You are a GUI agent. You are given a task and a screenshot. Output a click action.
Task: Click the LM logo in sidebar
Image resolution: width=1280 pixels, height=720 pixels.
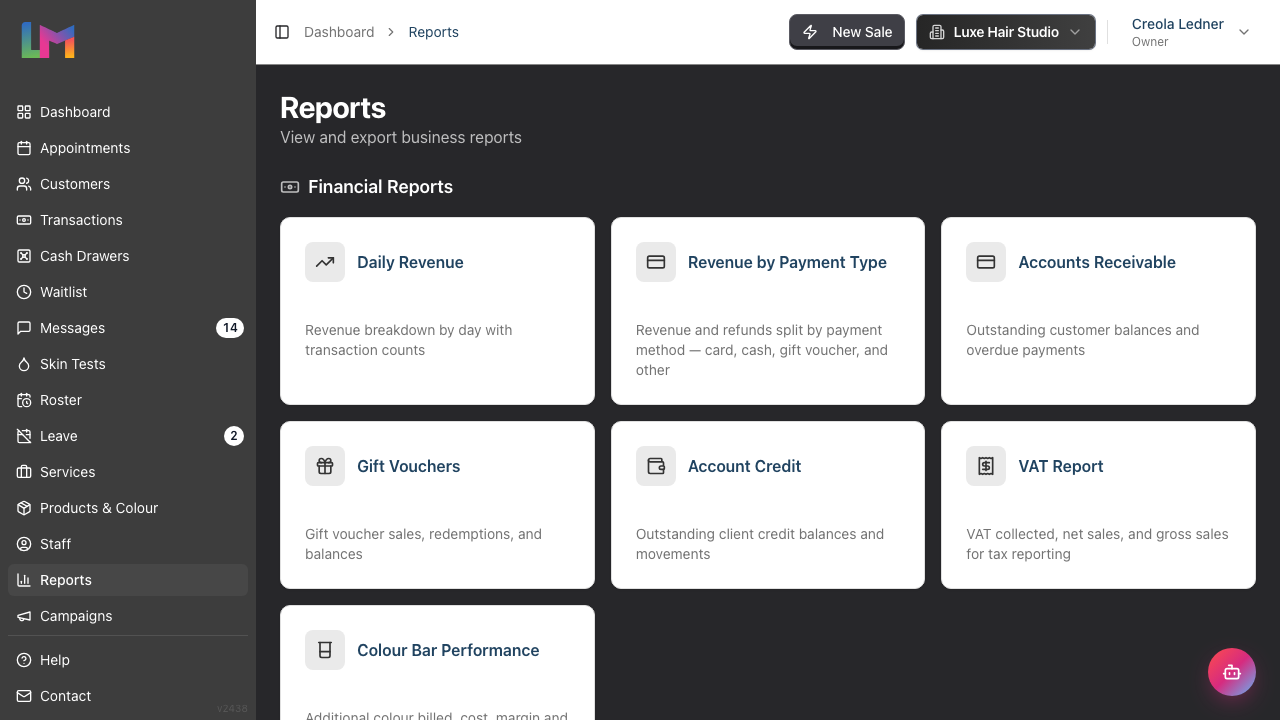(x=48, y=40)
